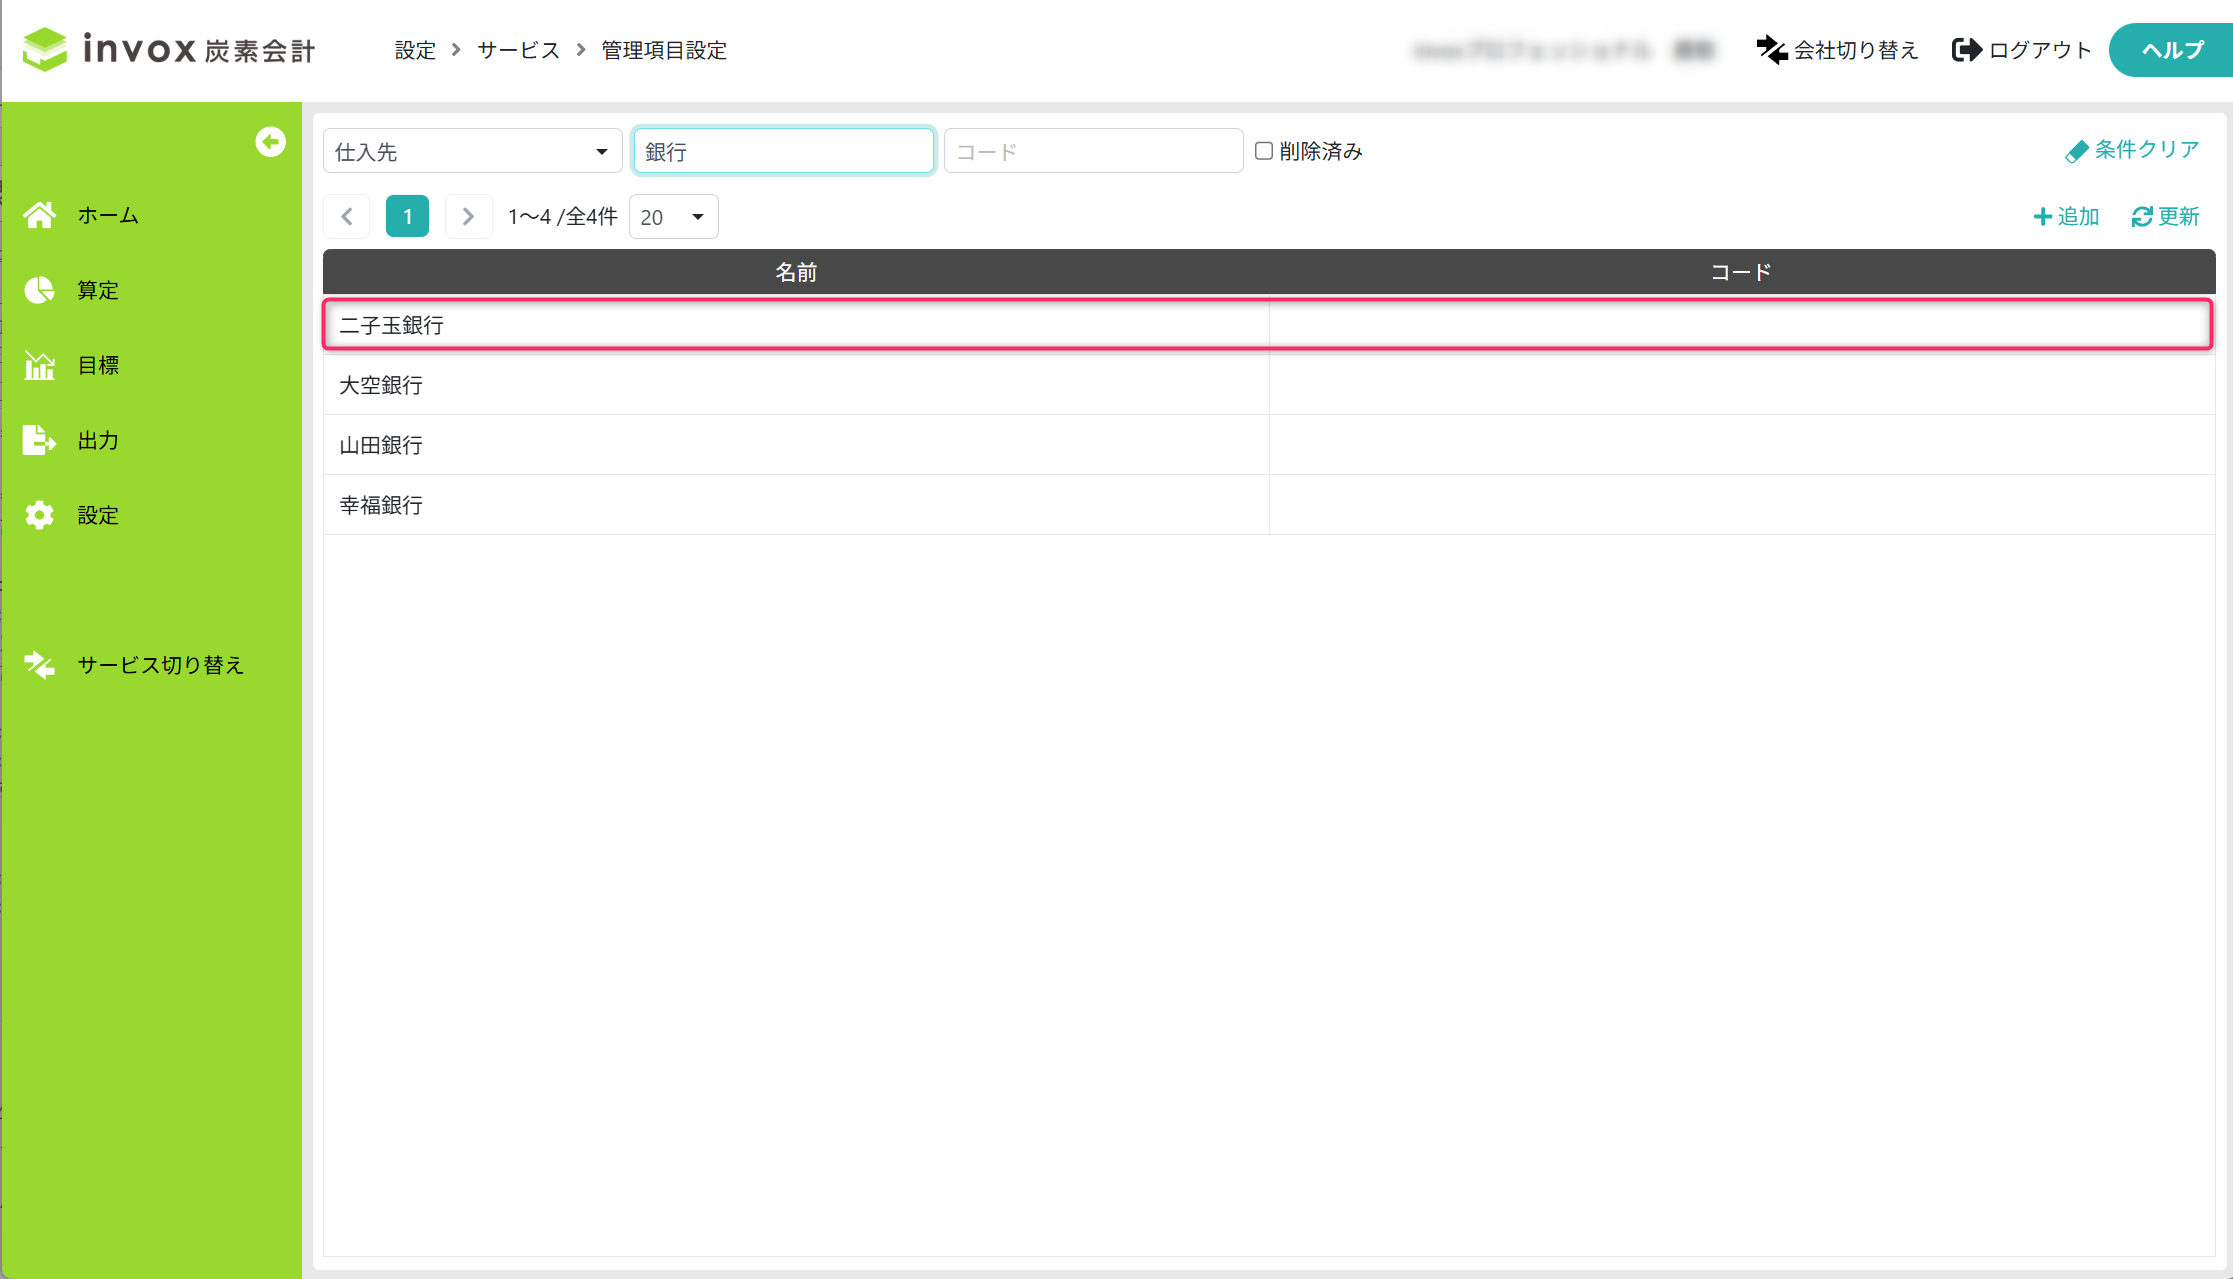The width and height of the screenshot is (2233, 1279).
Task: Open the 仕入先 category dropdown
Action: click(472, 152)
